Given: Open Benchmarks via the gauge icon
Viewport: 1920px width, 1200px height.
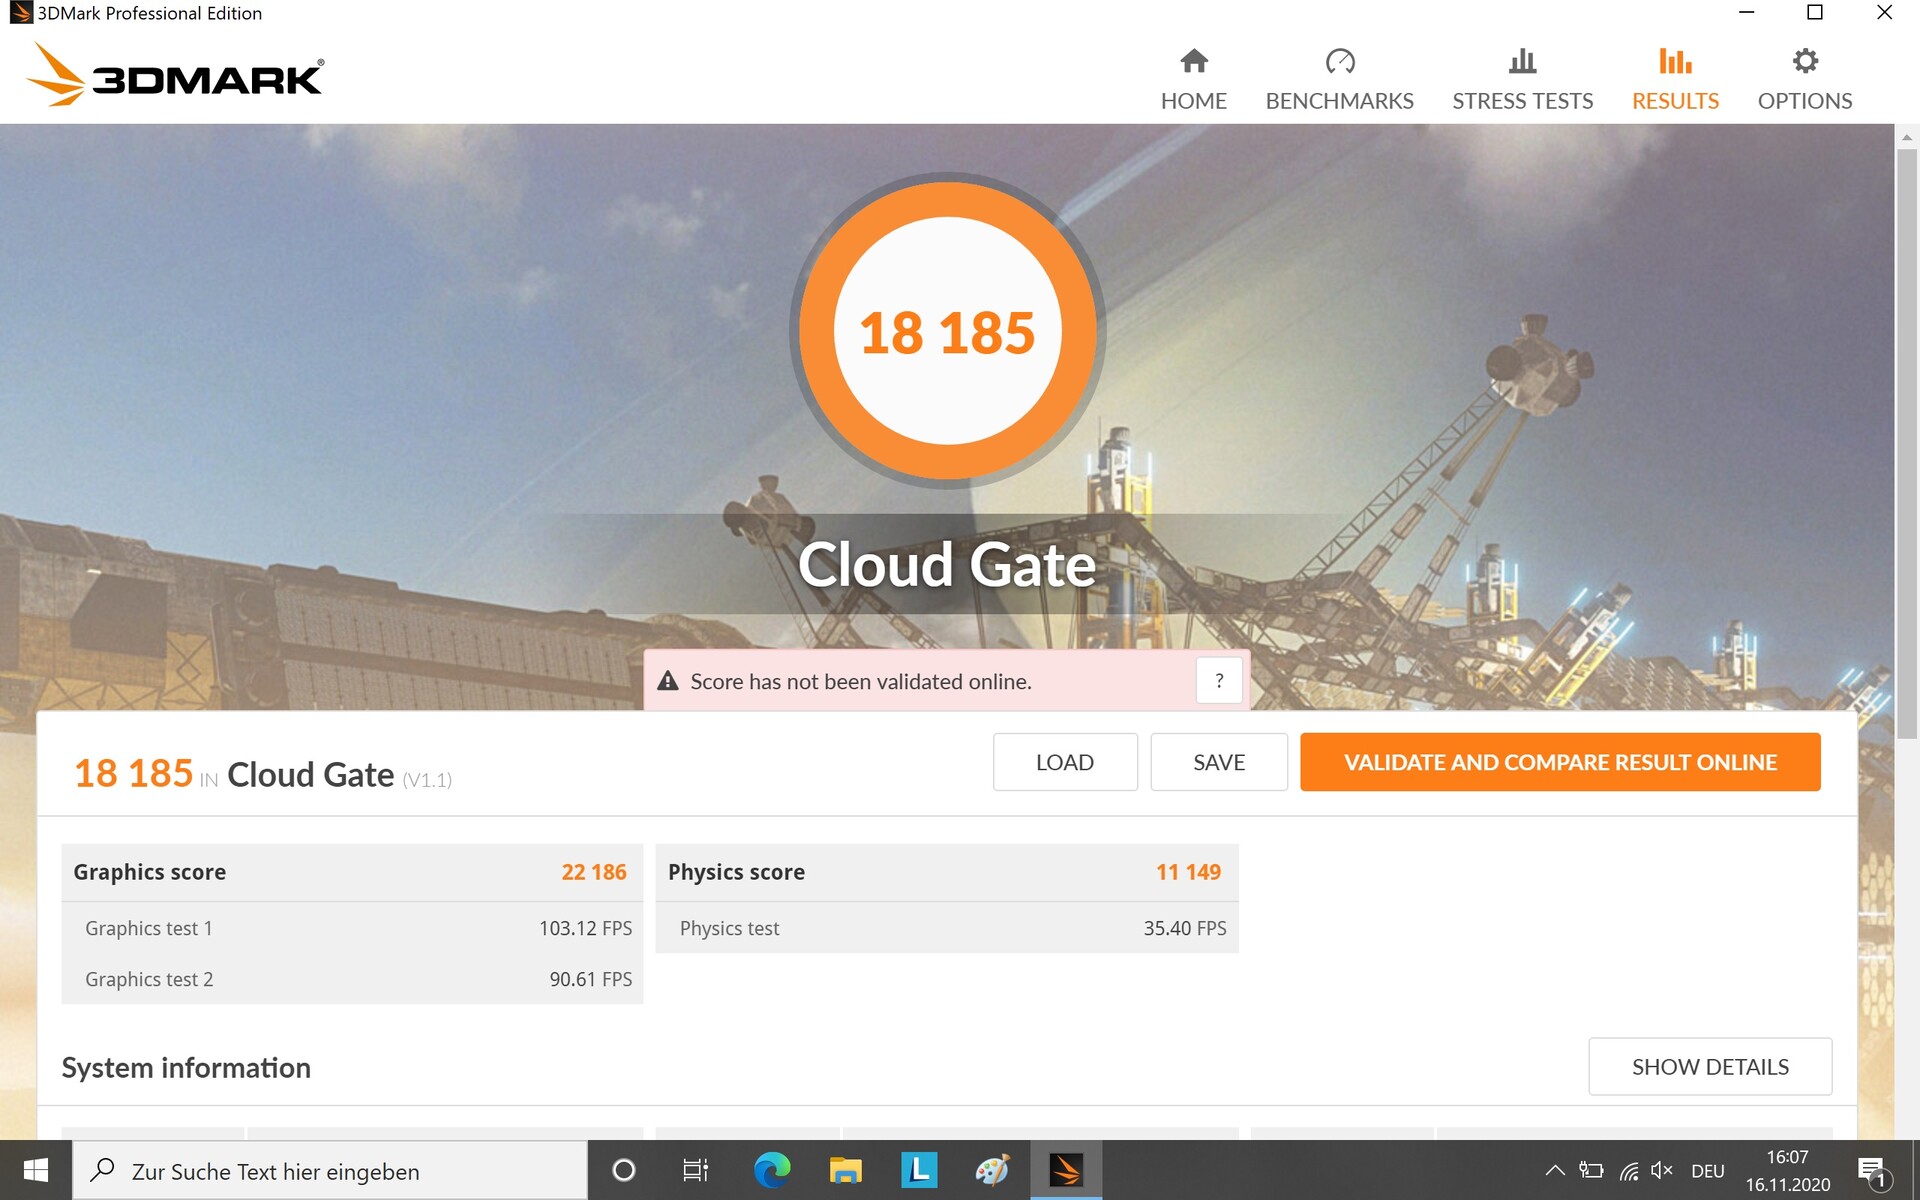Looking at the screenshot, I should click(x=1339, y=62).
